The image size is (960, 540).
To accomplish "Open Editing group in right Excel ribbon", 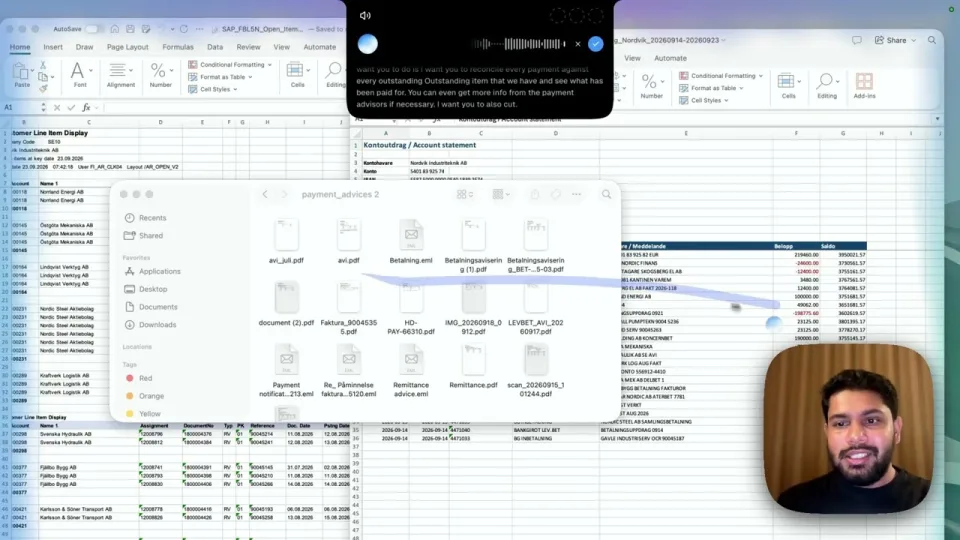I will [x=827, y=86].
